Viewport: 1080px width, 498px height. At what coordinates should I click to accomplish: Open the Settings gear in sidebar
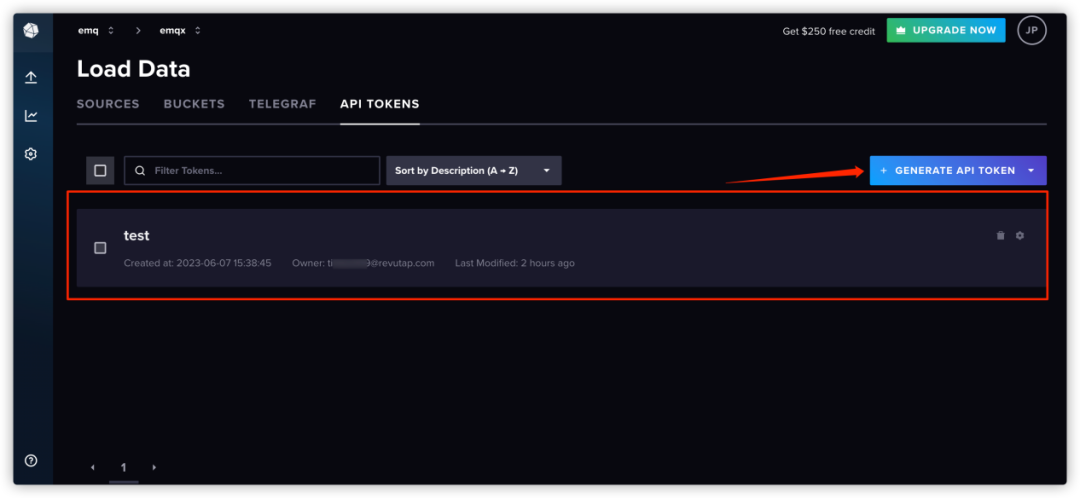(x=31, y=154)
